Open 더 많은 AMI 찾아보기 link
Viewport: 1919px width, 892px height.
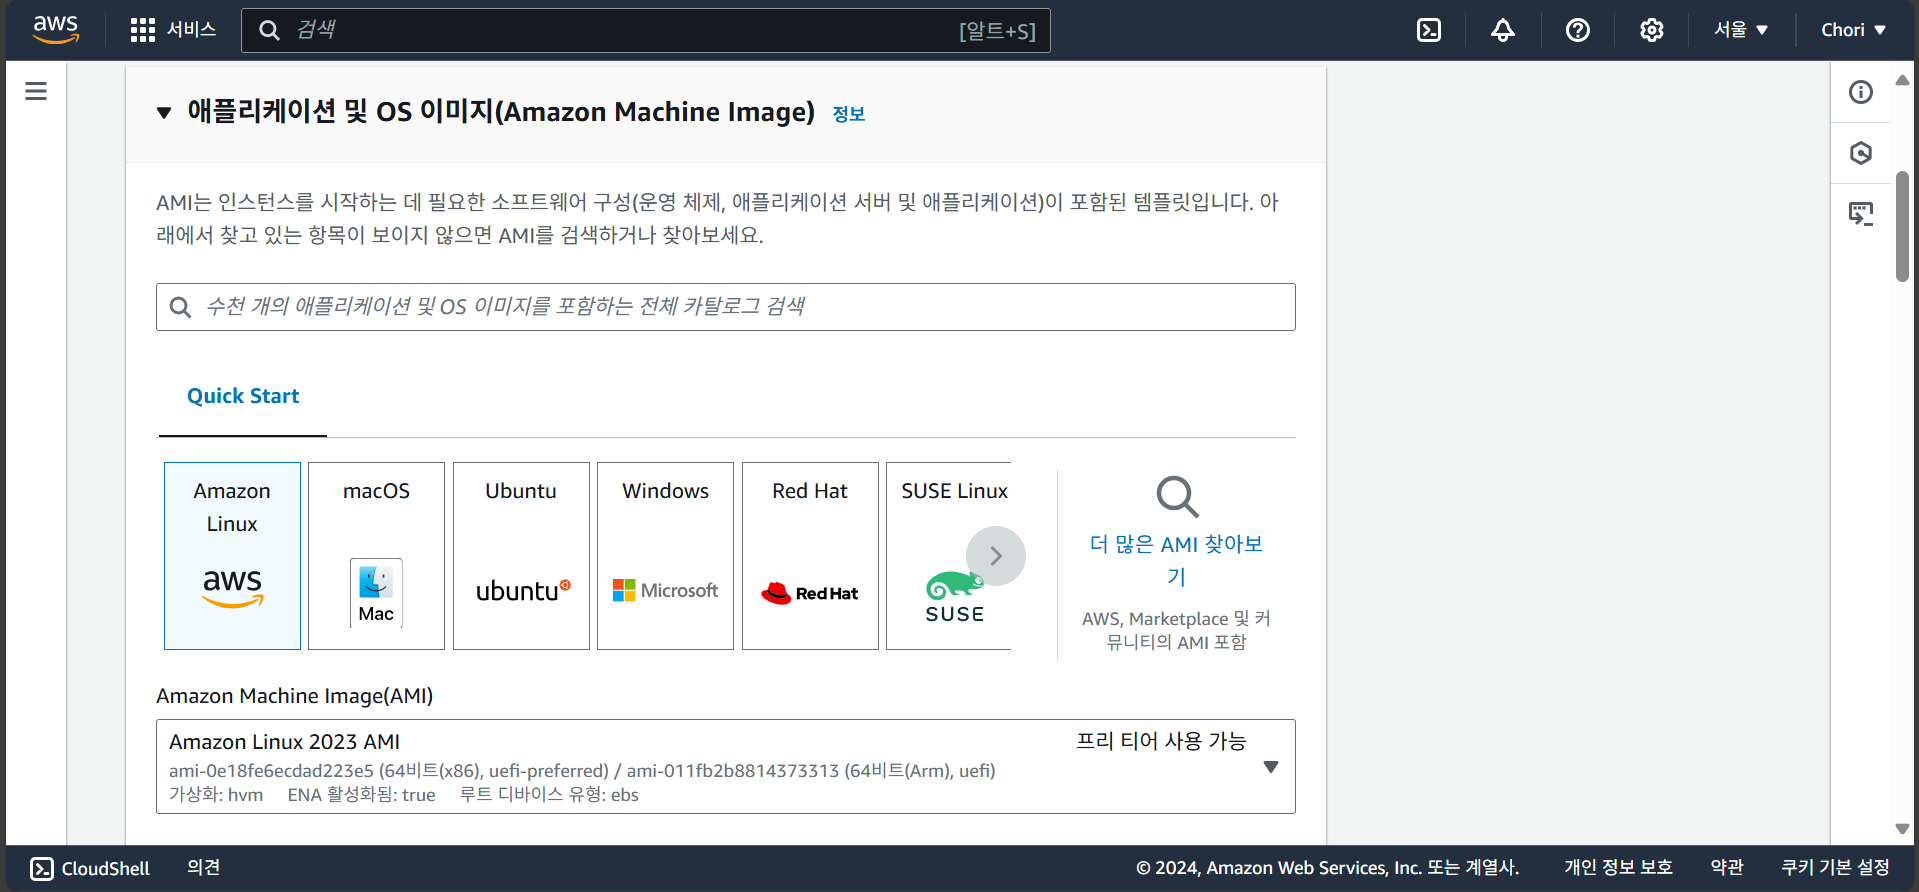(x=1176, y=560)
